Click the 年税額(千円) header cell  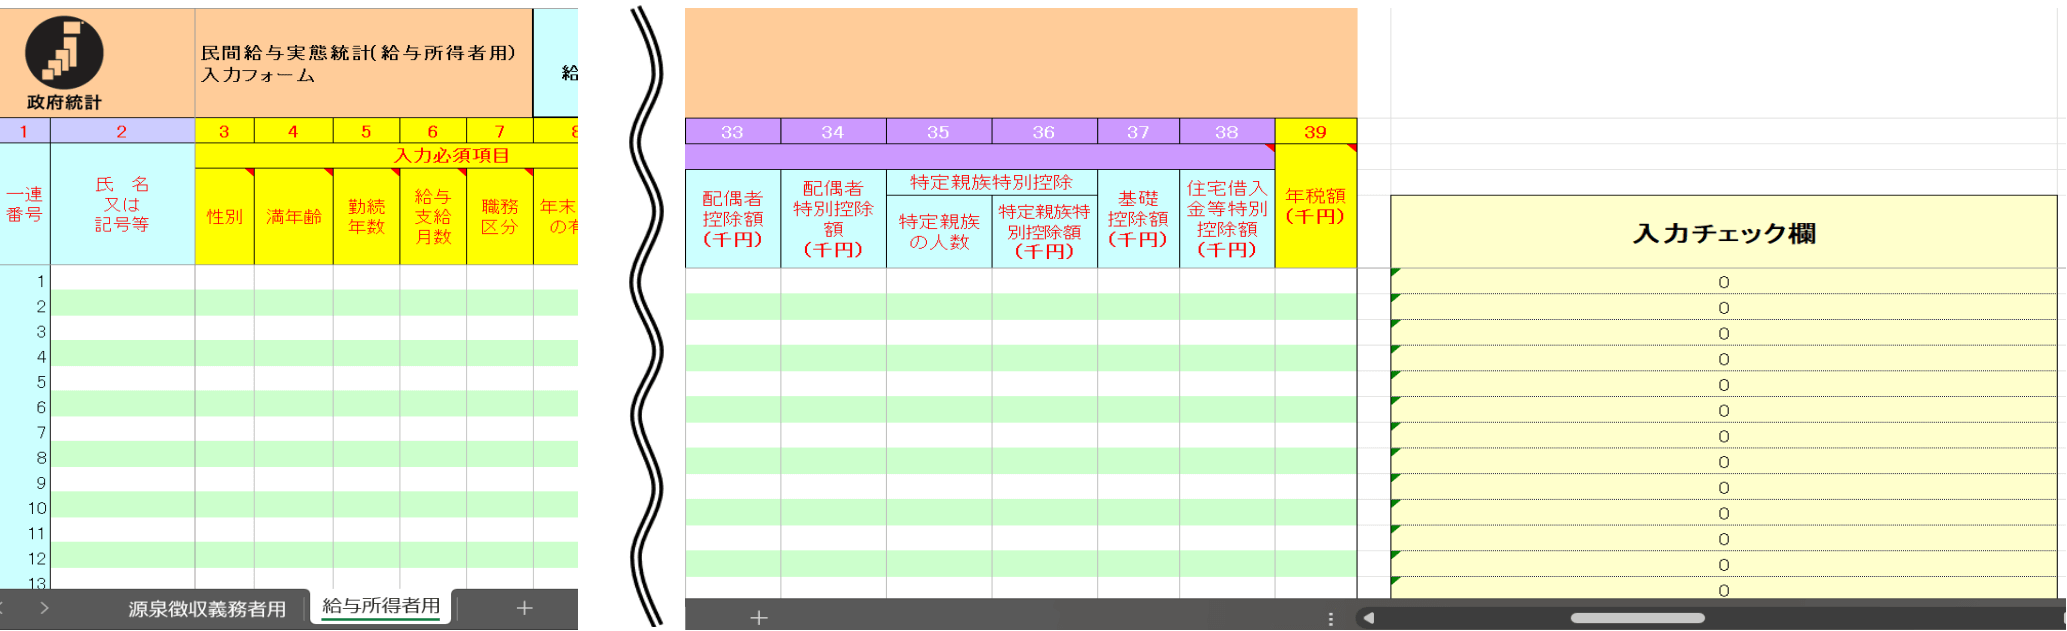[1315, 207]
